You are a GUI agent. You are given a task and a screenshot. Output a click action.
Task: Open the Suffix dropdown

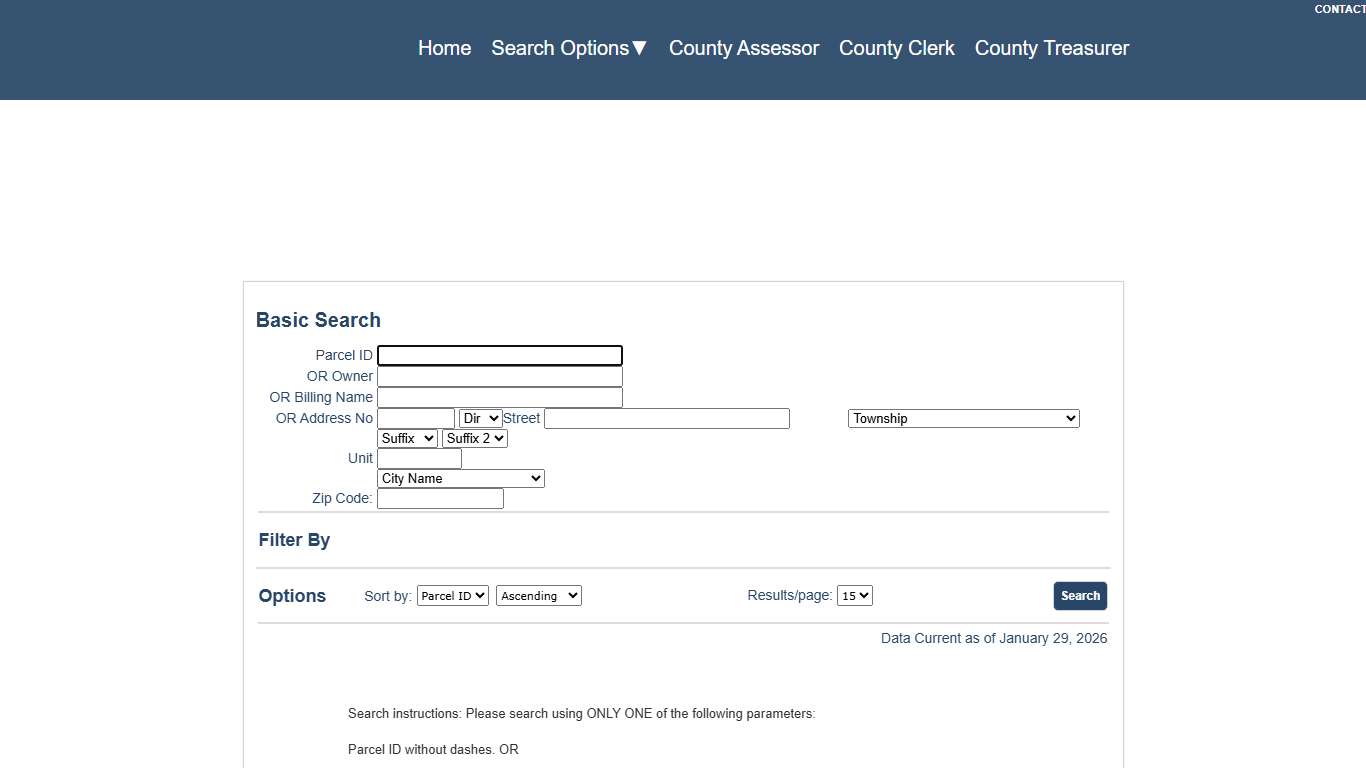point(406,438)
